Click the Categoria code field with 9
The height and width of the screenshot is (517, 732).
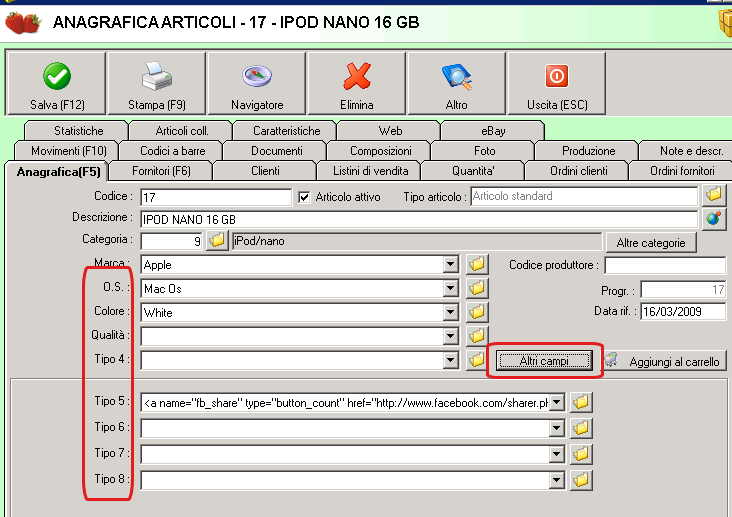point(171,241)
